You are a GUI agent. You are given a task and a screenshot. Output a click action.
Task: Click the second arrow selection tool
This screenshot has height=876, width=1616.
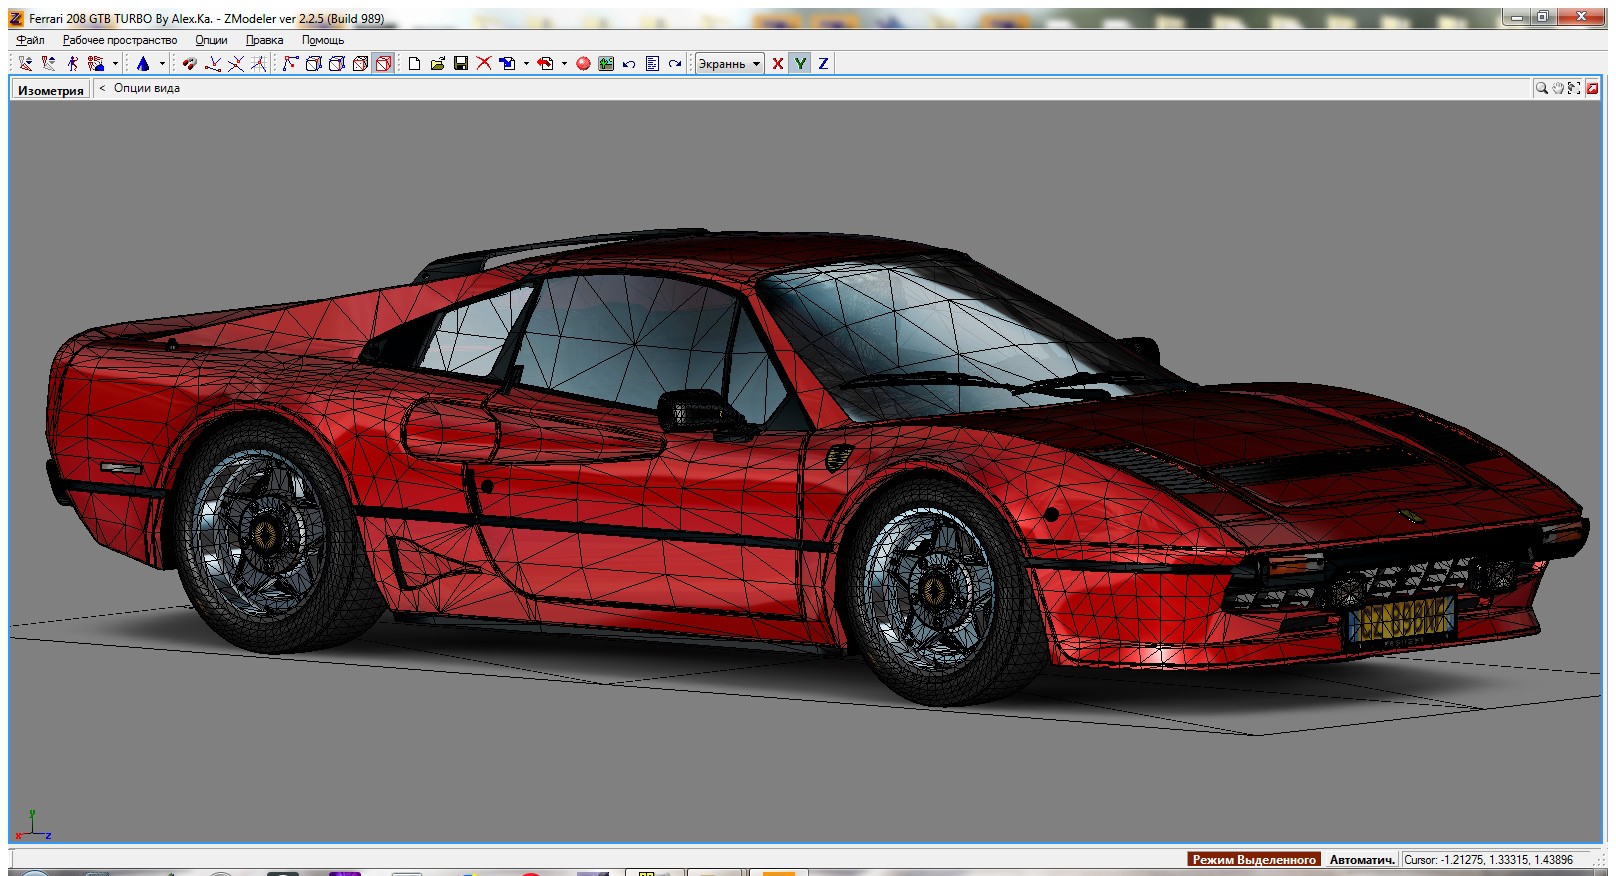click(x=48, y=63)
